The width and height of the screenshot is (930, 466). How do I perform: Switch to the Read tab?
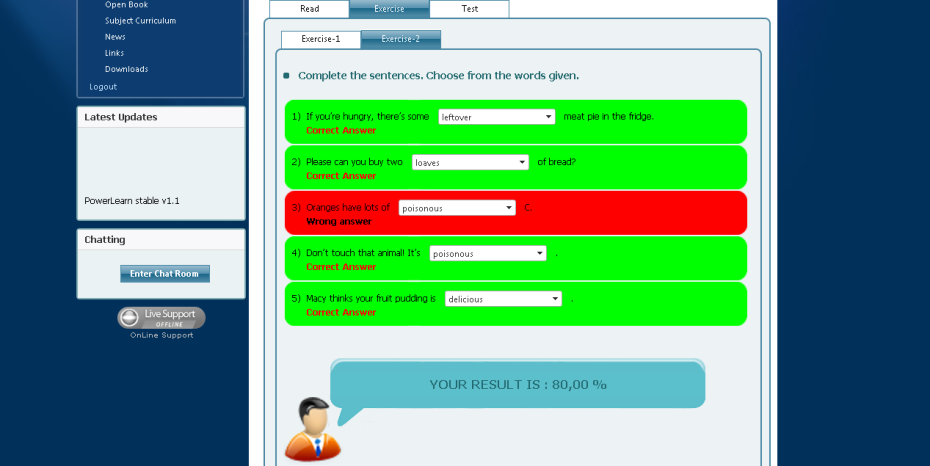point(309,9)
